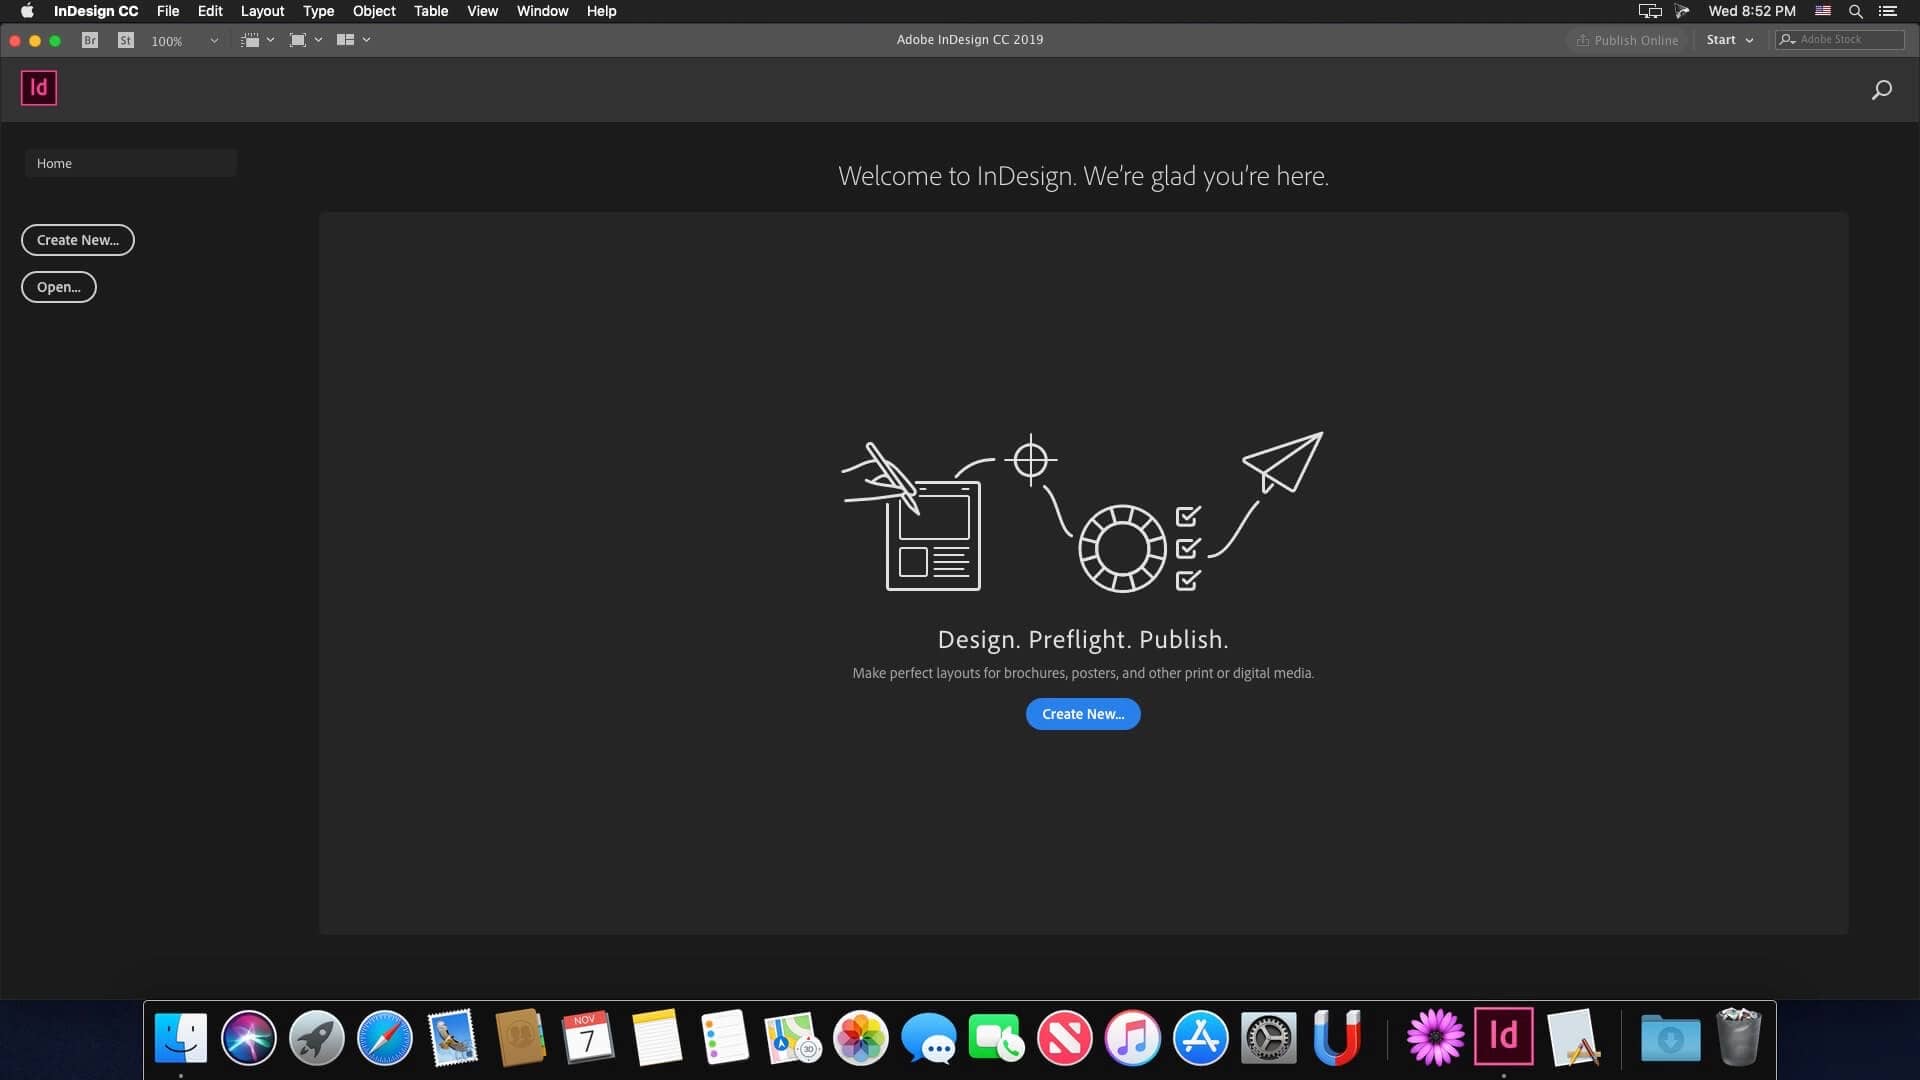The height and width of the screenshot is (1080, 1920).
Task: Click the Open... button on sidebar
Action: 58,286
